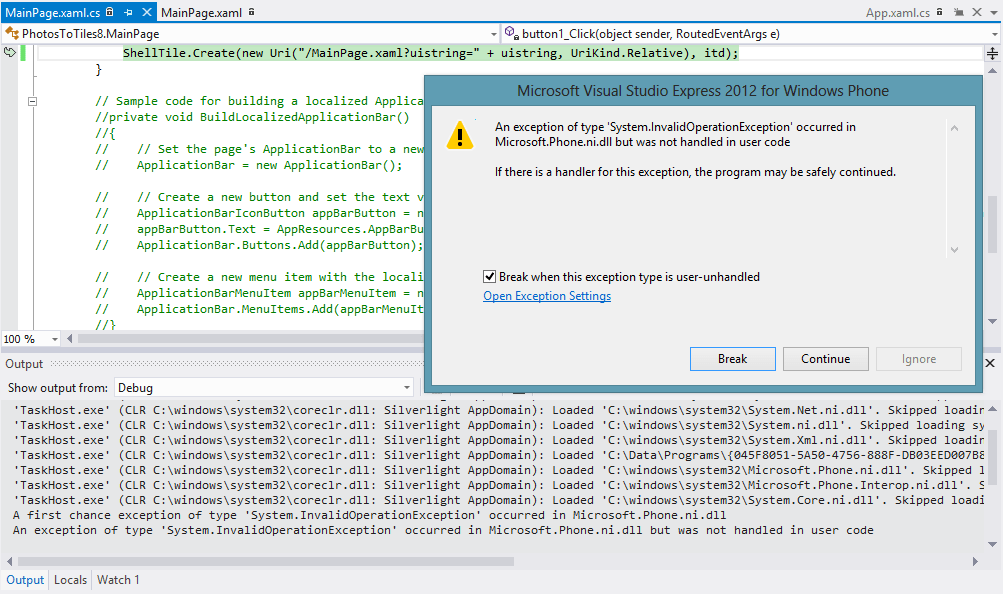Click the Output line loading Microsoft.Phone.Interop.ni.dll
The width and height of the screenshot is (1003, 594).
pyautogui.click(x=499, y=485)
